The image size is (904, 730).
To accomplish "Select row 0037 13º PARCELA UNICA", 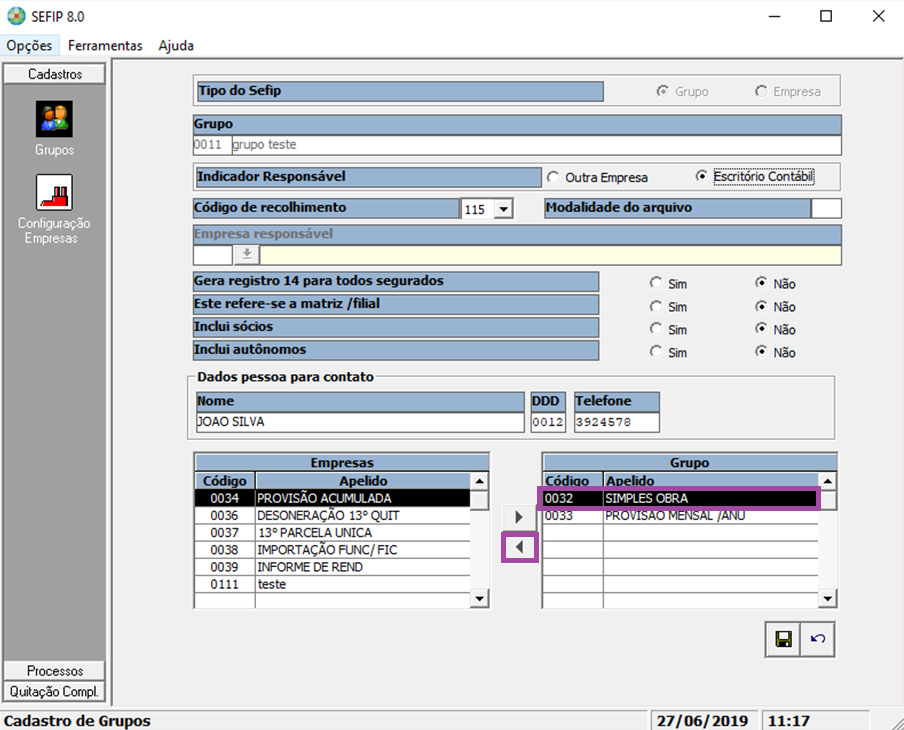I will tap(332, 533).
